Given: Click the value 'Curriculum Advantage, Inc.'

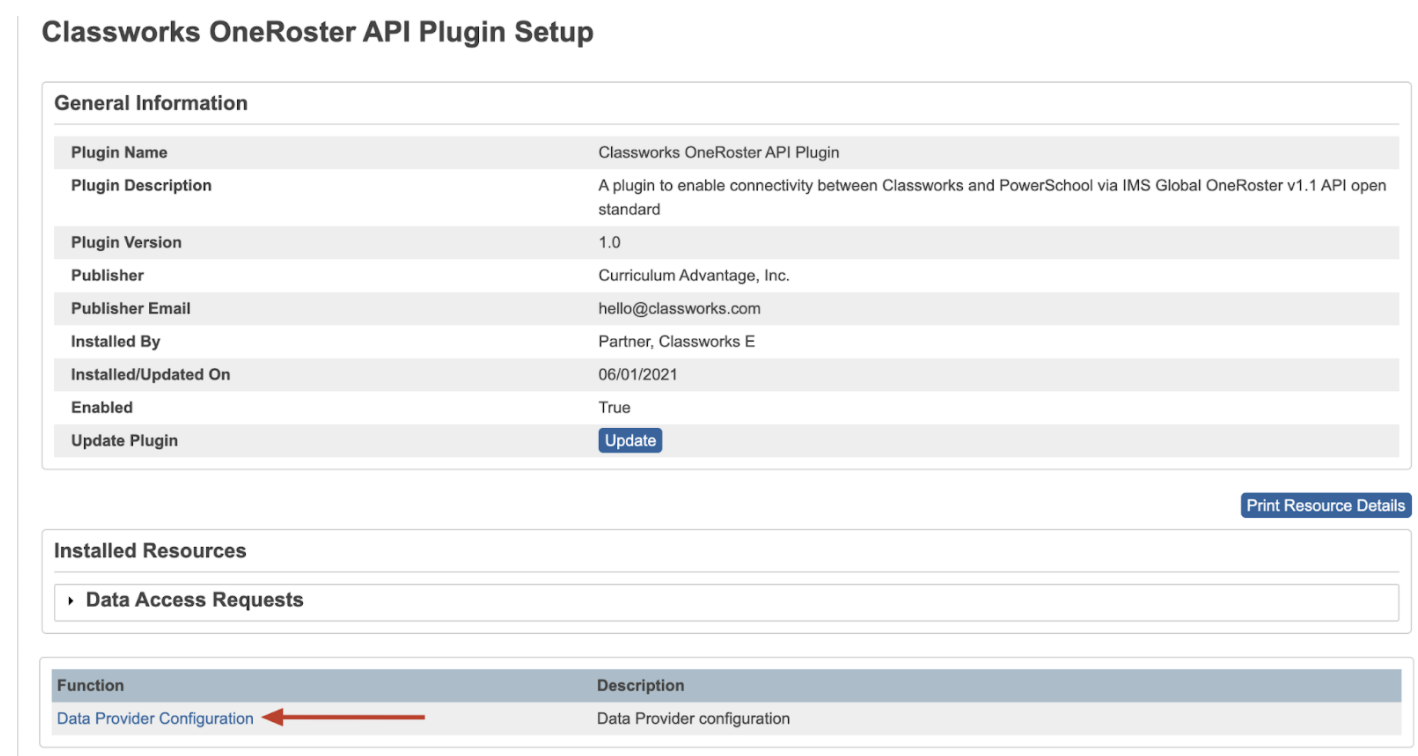Looking at the screenshot, I should 694,275.
